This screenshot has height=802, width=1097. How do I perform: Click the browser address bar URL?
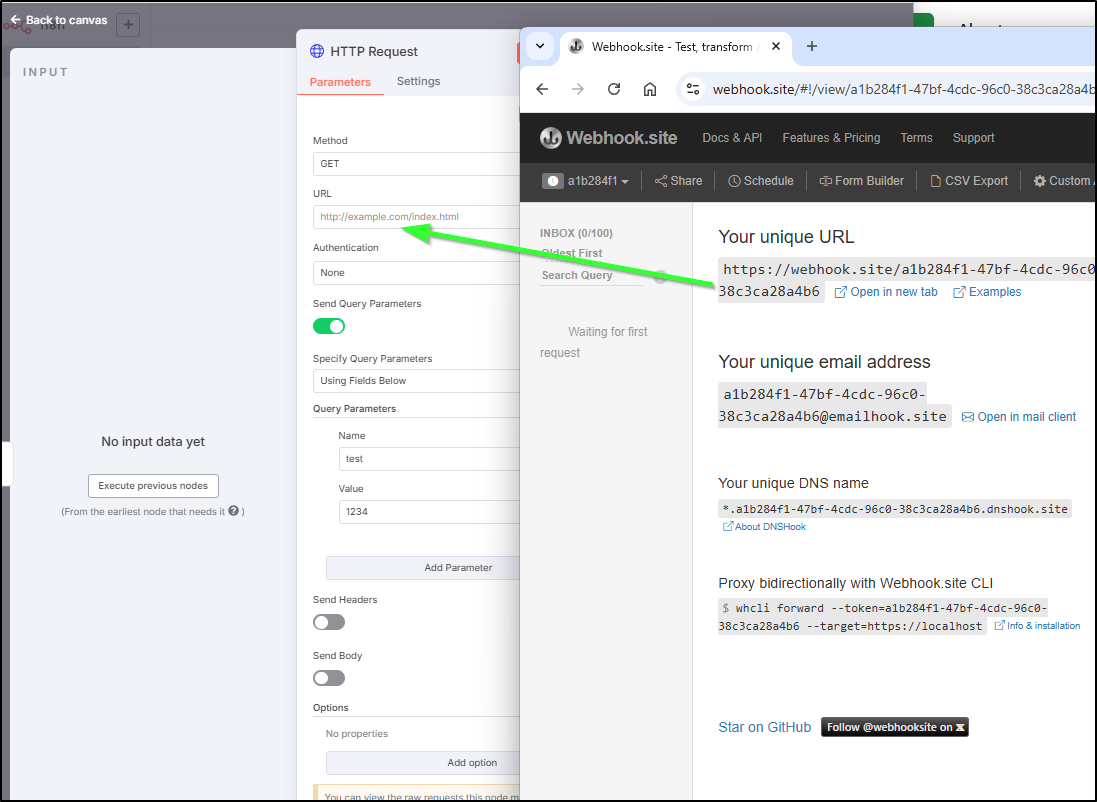coord(903,89)
